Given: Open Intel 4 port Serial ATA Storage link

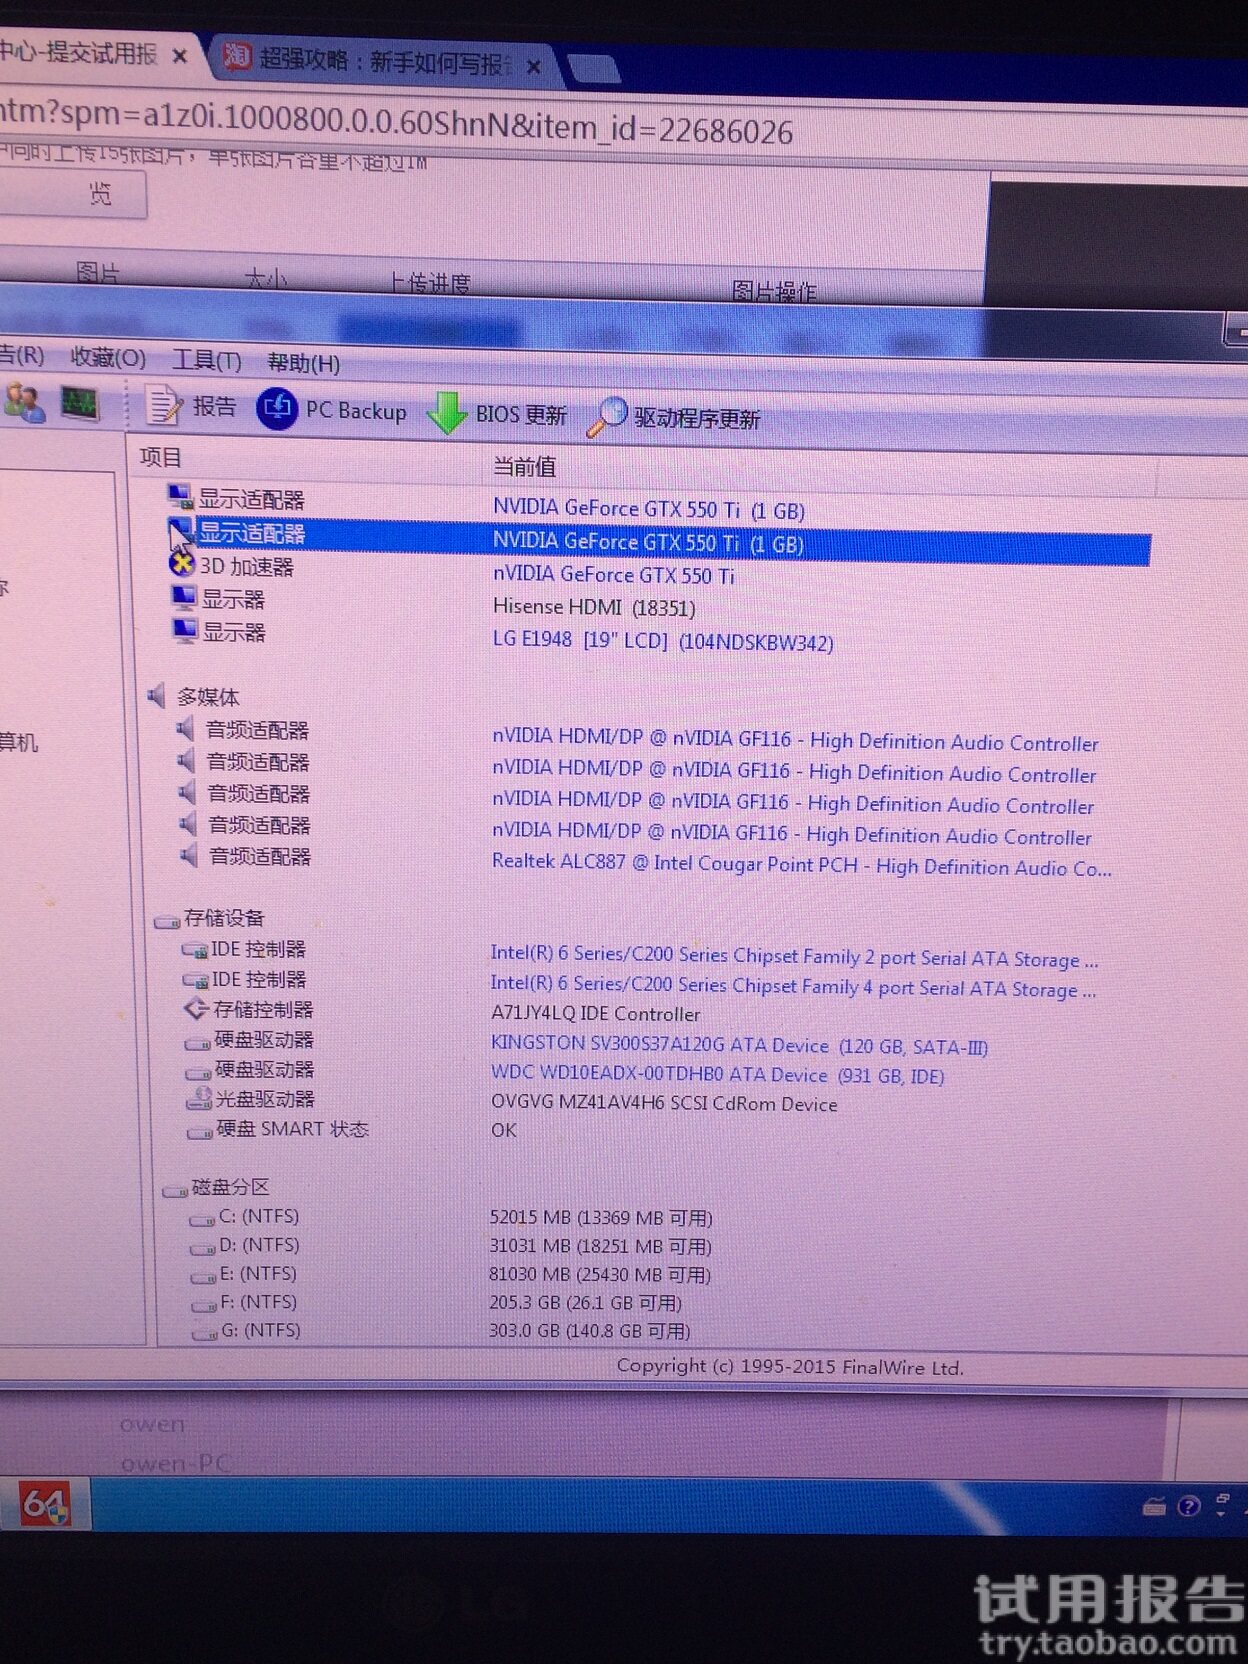Looking at the screenshot, I should [x=793, y=987].
